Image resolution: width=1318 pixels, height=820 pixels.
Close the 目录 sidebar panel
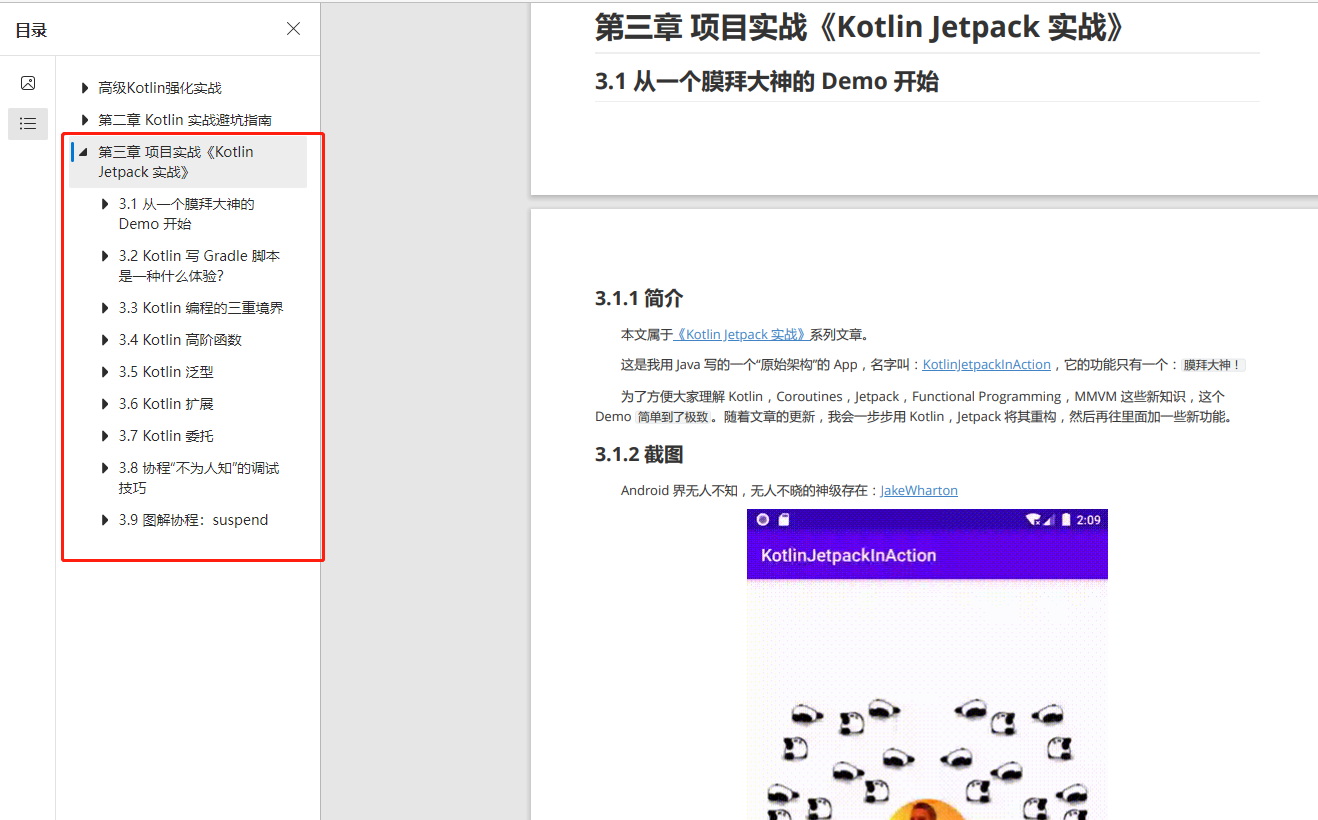[293, 29]
